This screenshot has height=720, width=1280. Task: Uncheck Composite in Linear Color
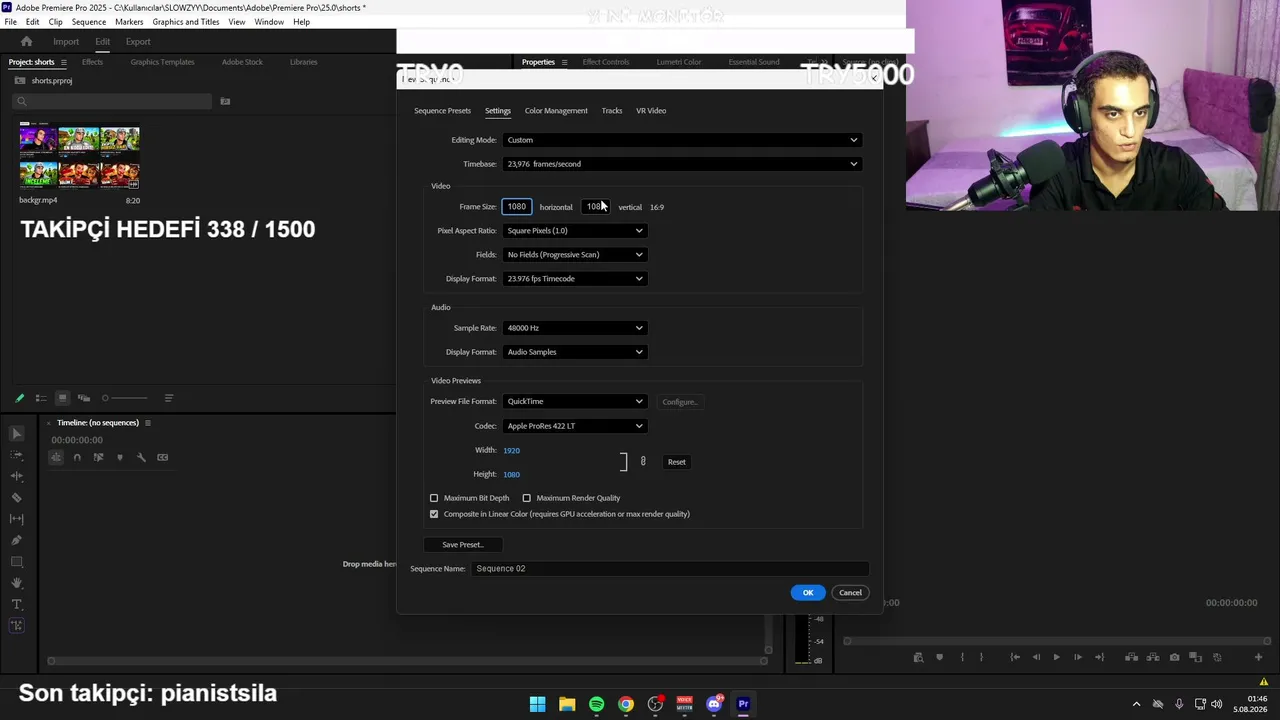[434, 514]
